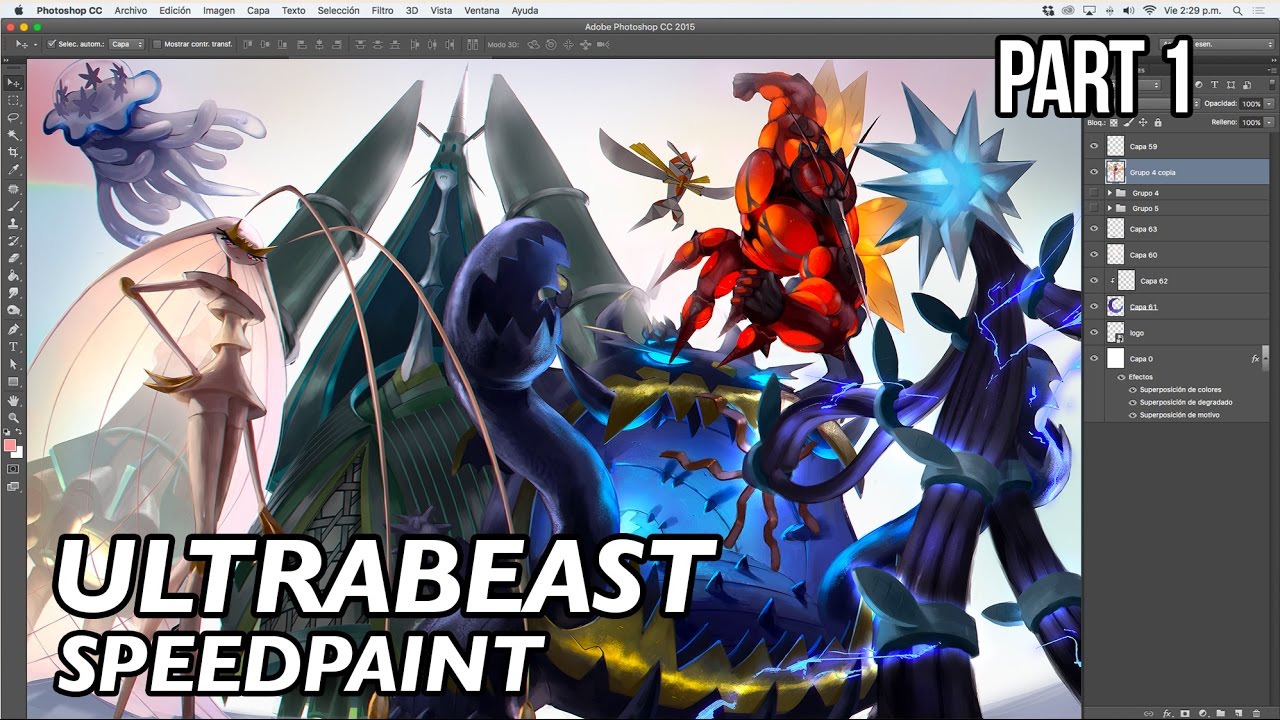Image resolution: width=1280 pixels, height=720 pixels.
Task: Select the Move tool in toolbox
Action: click(14, 83)
